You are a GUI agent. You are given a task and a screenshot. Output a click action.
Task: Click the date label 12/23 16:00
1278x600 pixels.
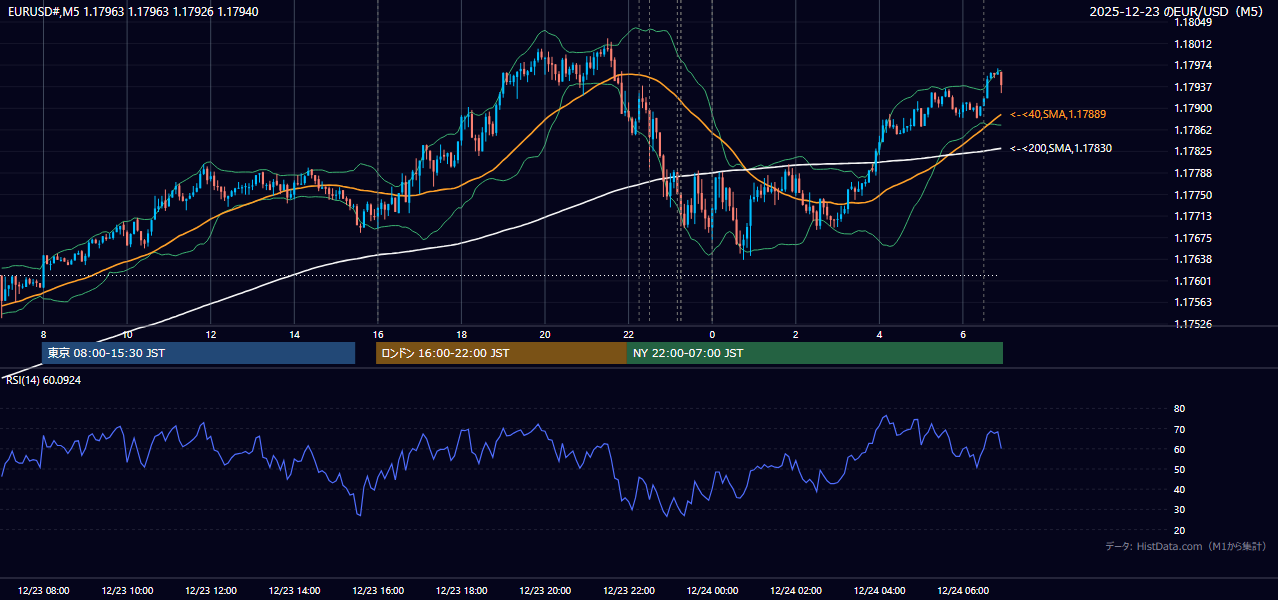(x=378, y=591)
